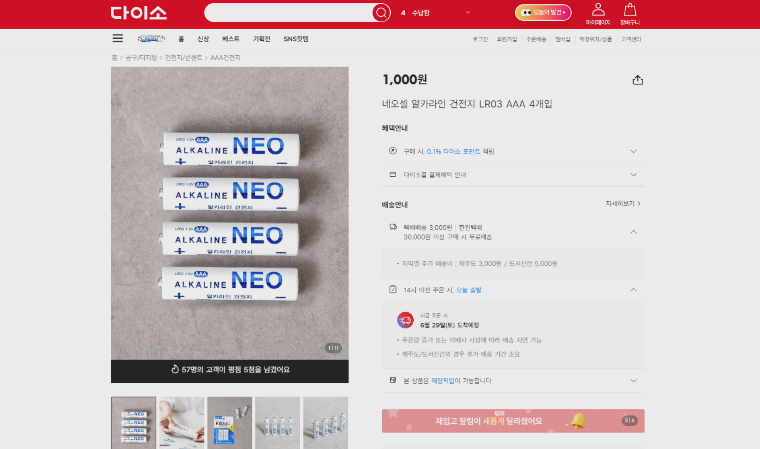The width and height of the screenshot is (760, 449).
Task: Select the 베스트 menu item
Action: point(231,39)
